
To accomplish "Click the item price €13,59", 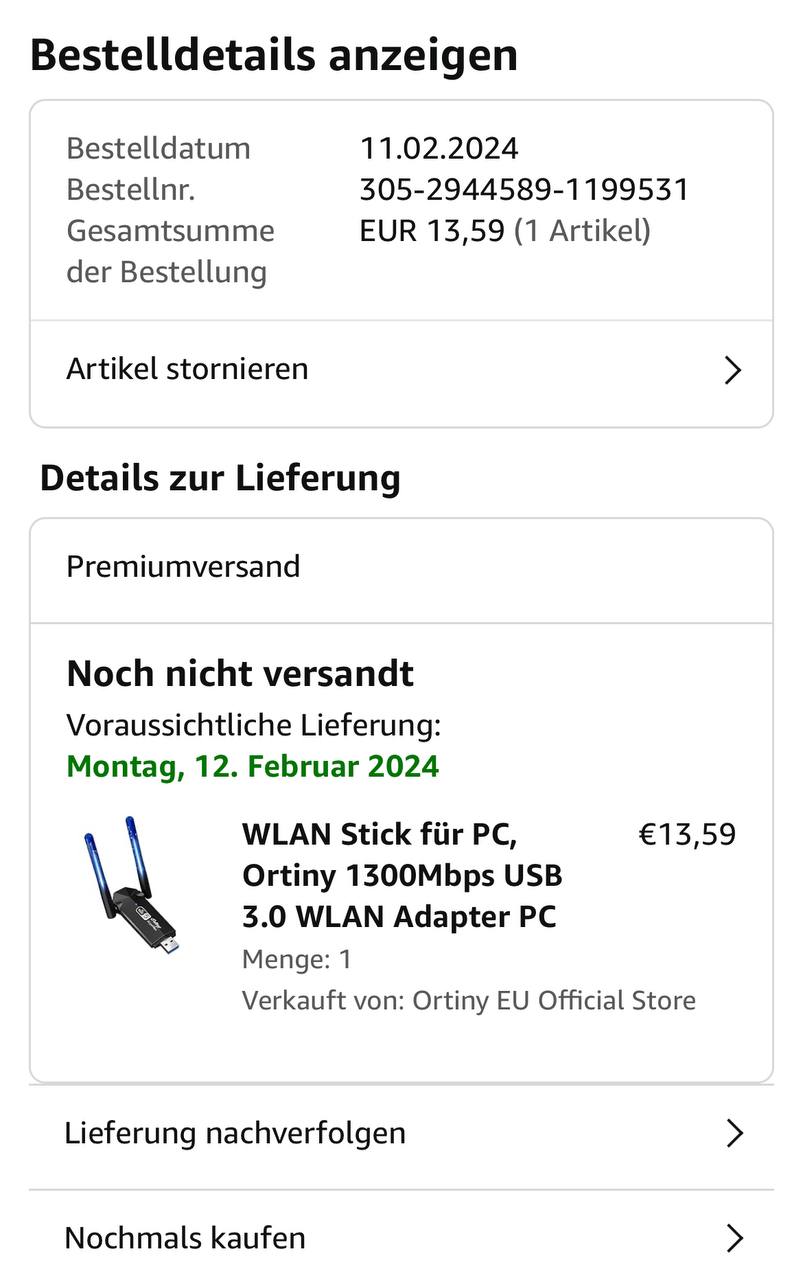I will point(687,834).
